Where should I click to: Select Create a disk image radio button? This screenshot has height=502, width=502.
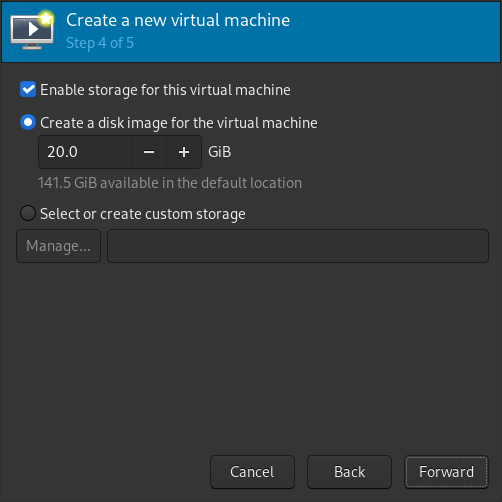click(x=28, y=122)
